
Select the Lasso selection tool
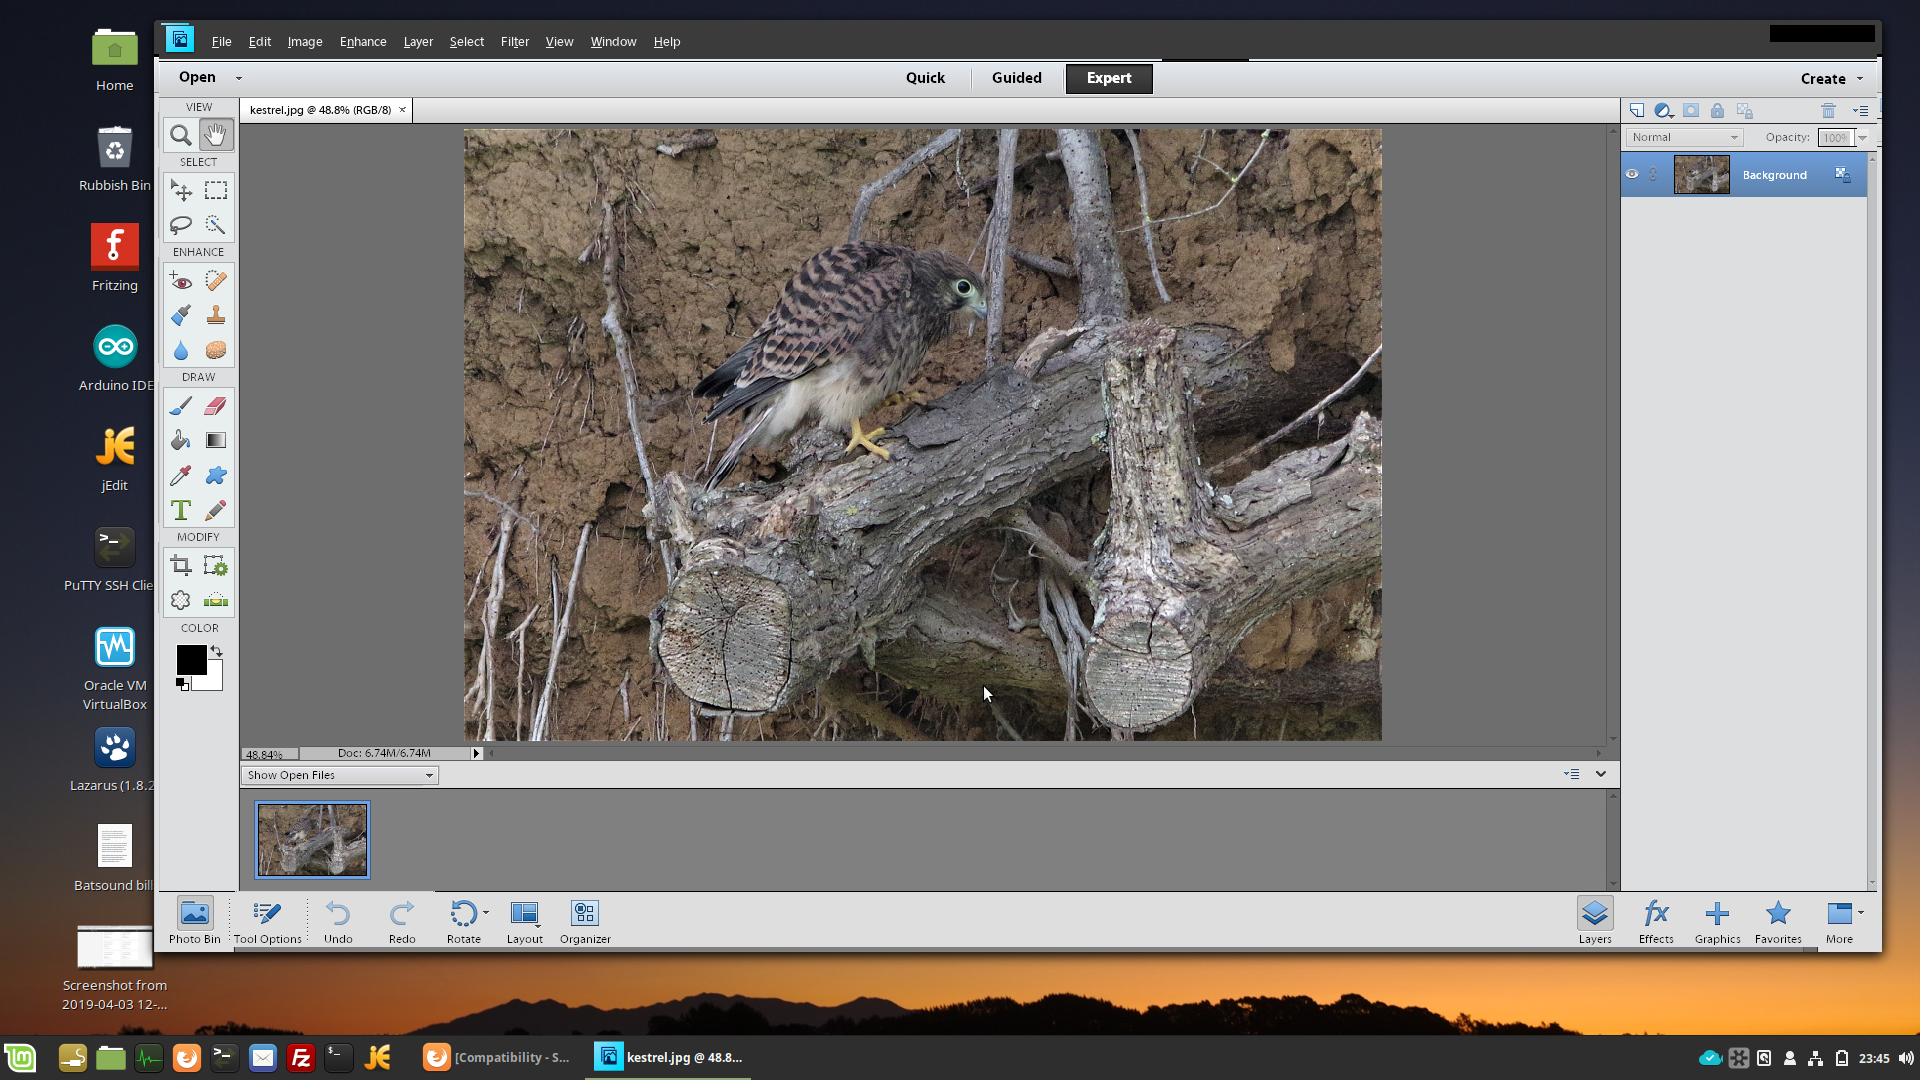[x=181, y=224]
